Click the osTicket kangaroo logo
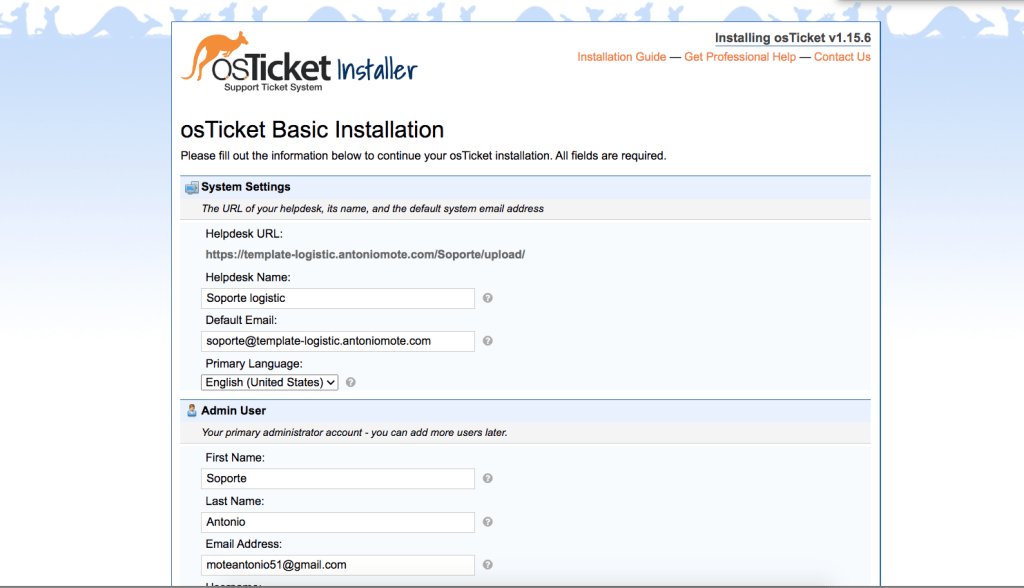Screen dimensions: 1024x588 click(217, 55)
